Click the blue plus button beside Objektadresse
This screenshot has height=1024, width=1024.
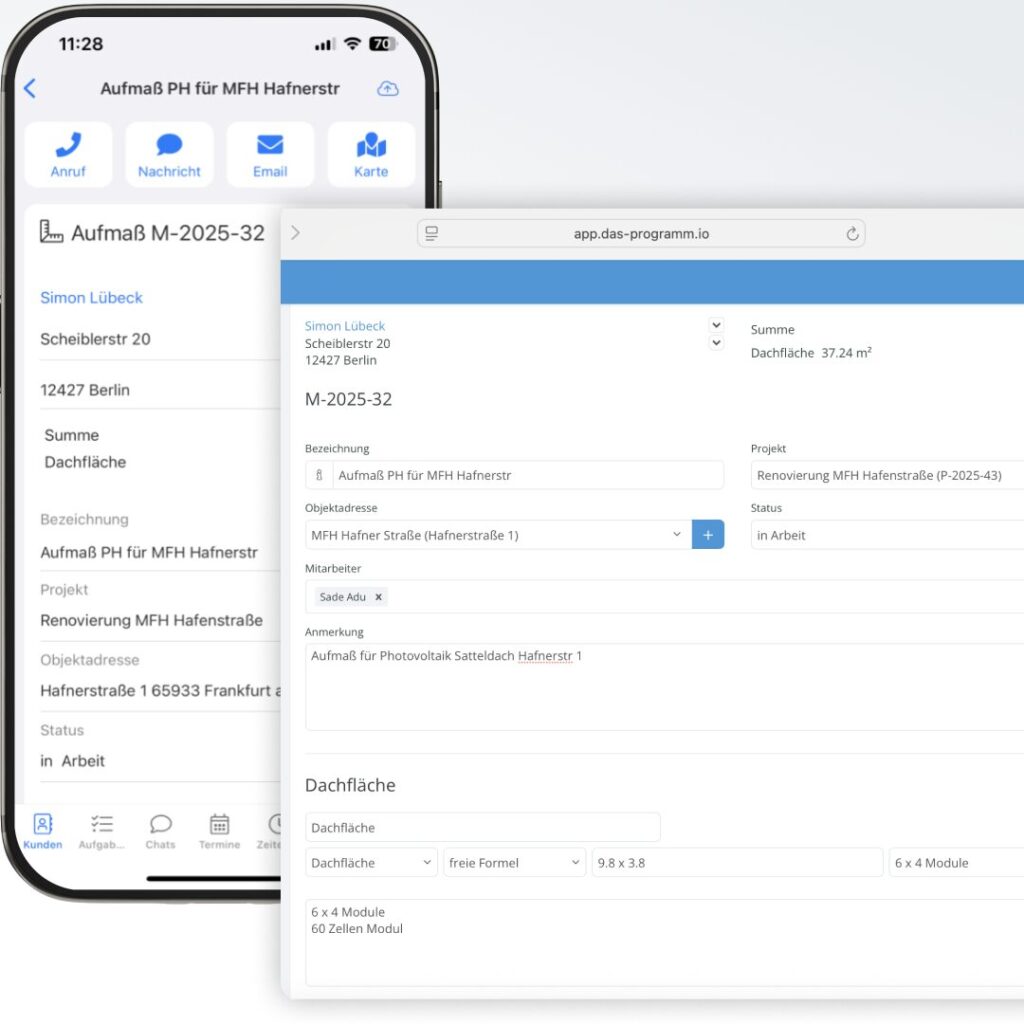click(707, 535)
